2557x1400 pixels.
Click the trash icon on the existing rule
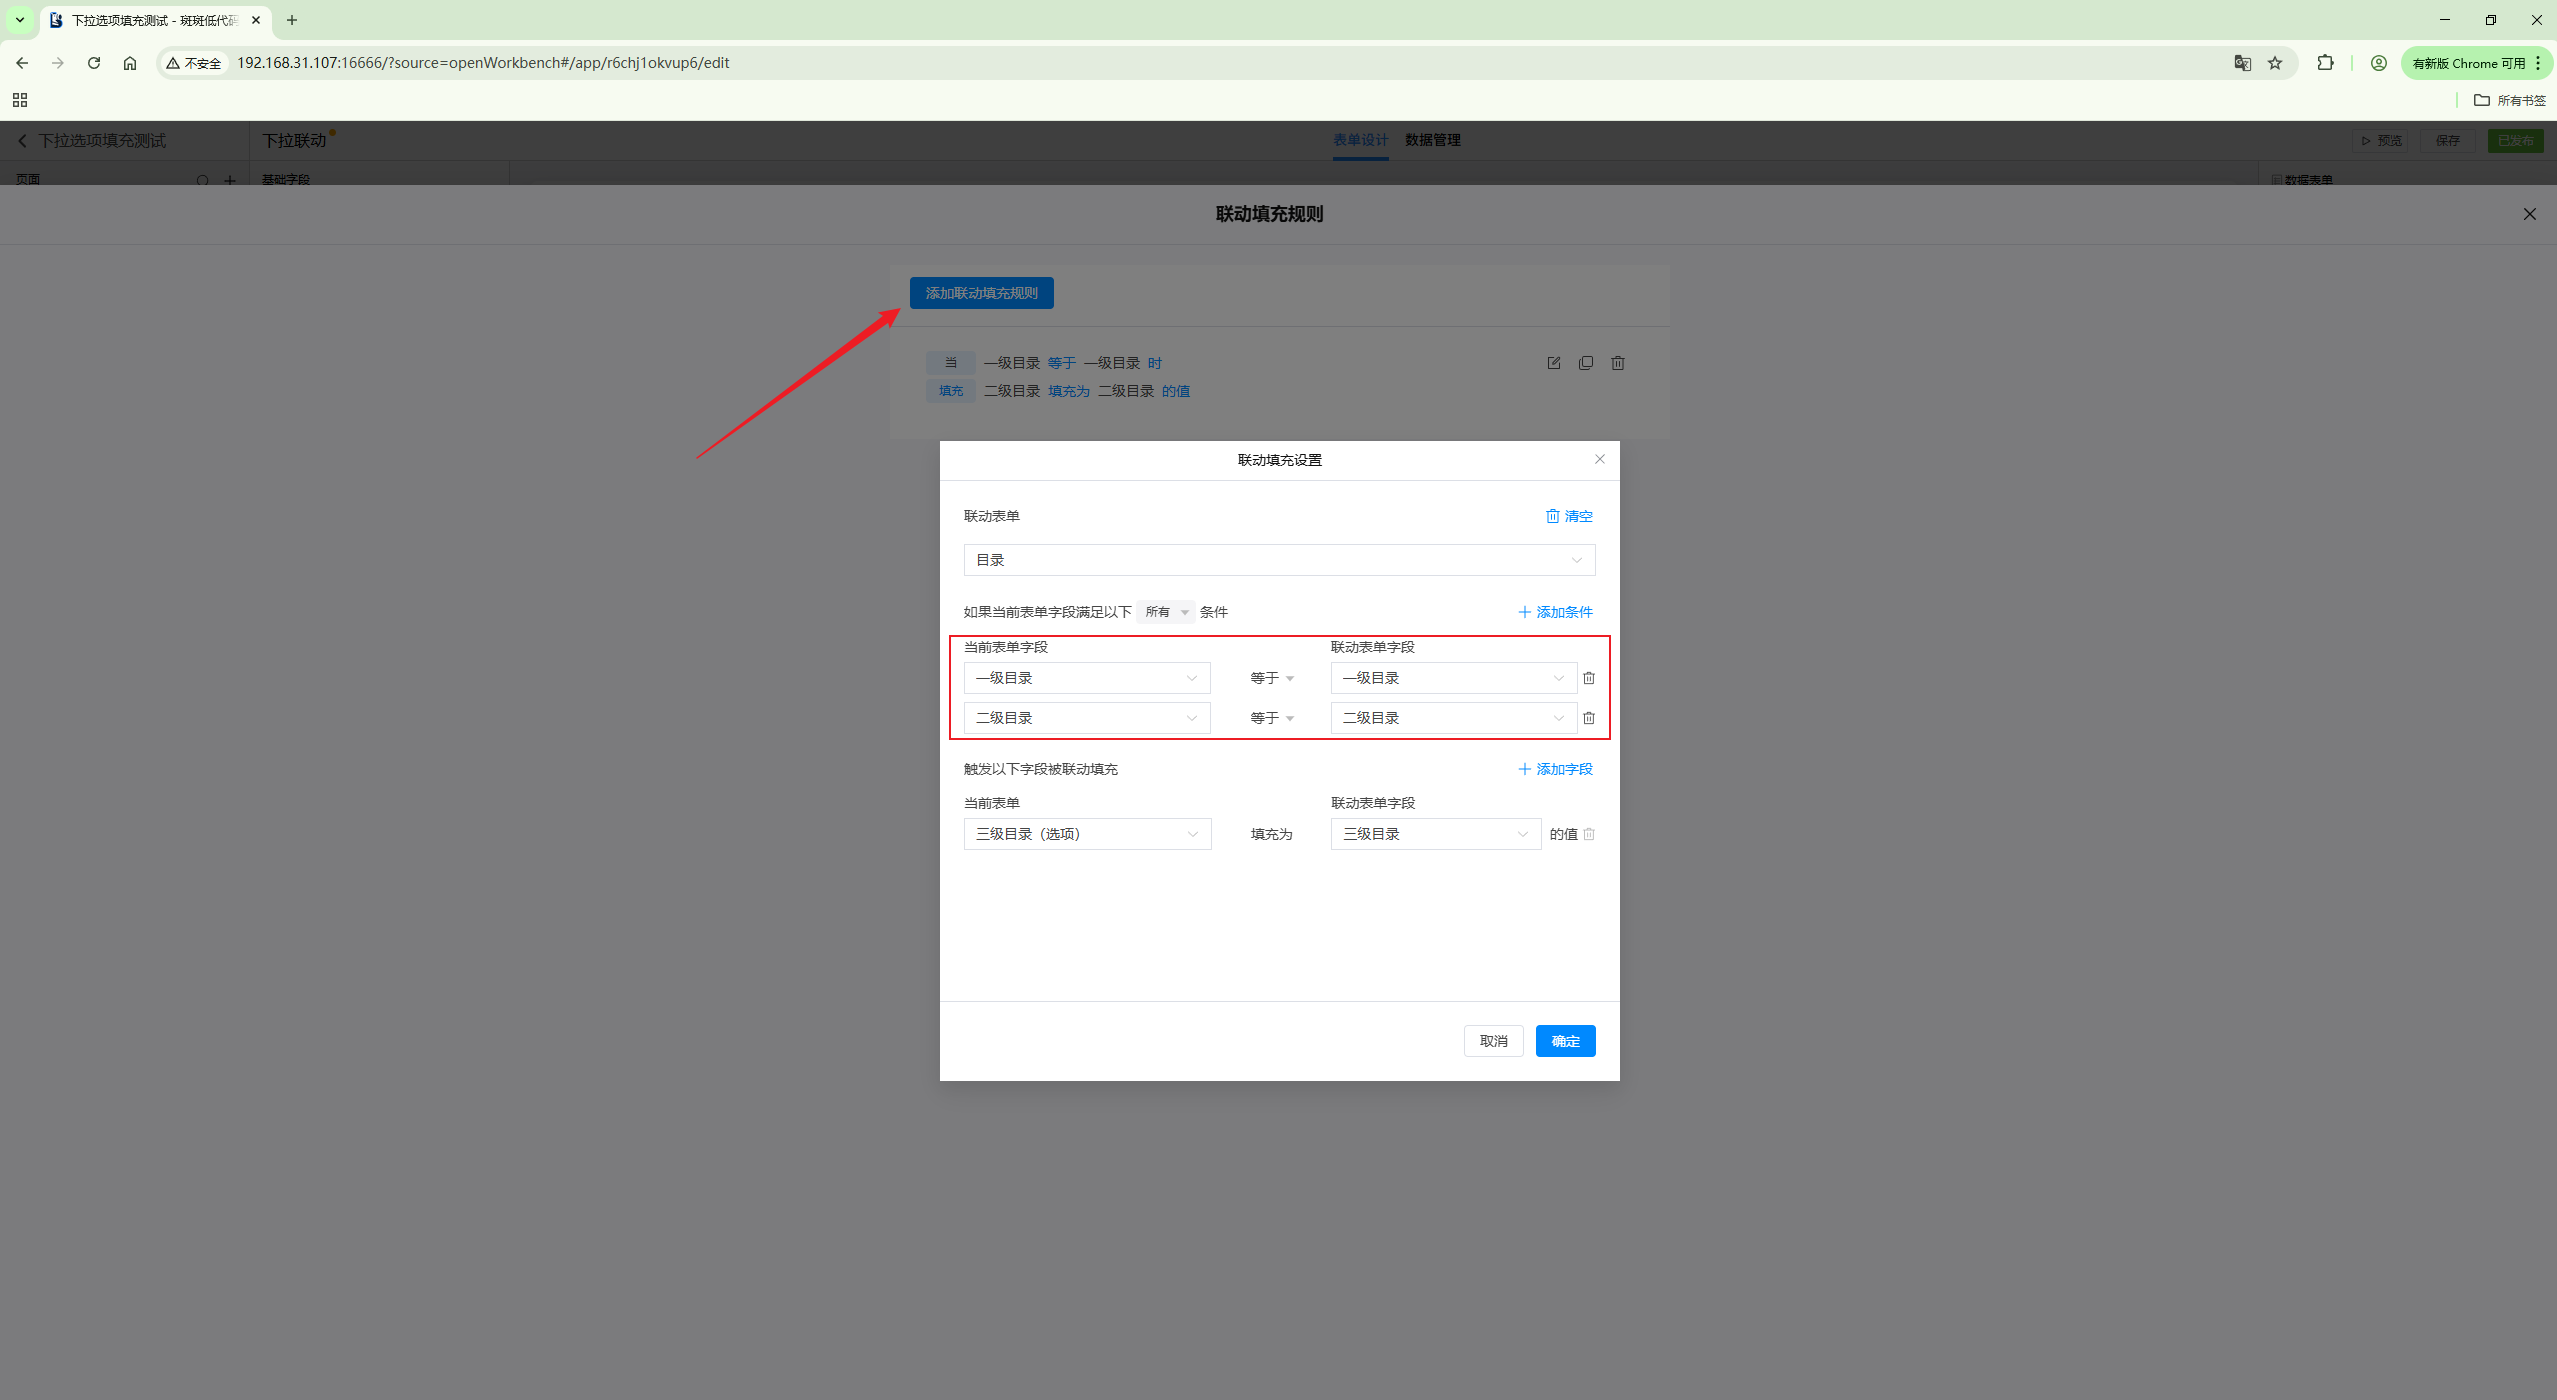(x=1617, y=363)
